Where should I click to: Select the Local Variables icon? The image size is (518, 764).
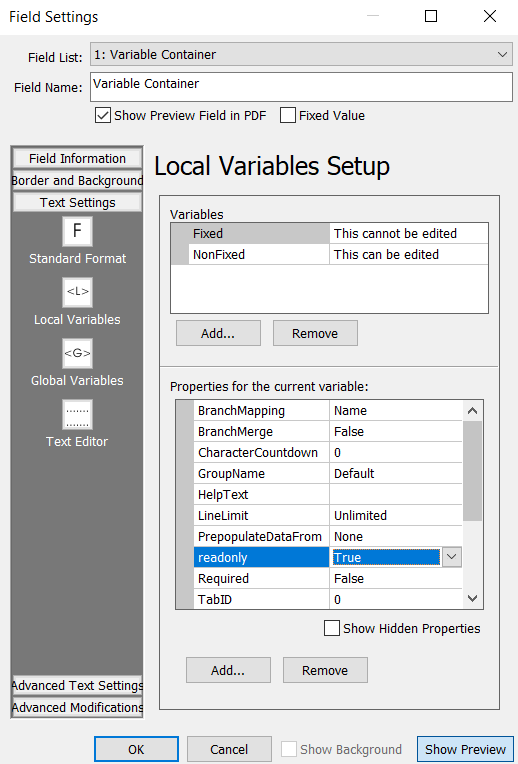77,292
